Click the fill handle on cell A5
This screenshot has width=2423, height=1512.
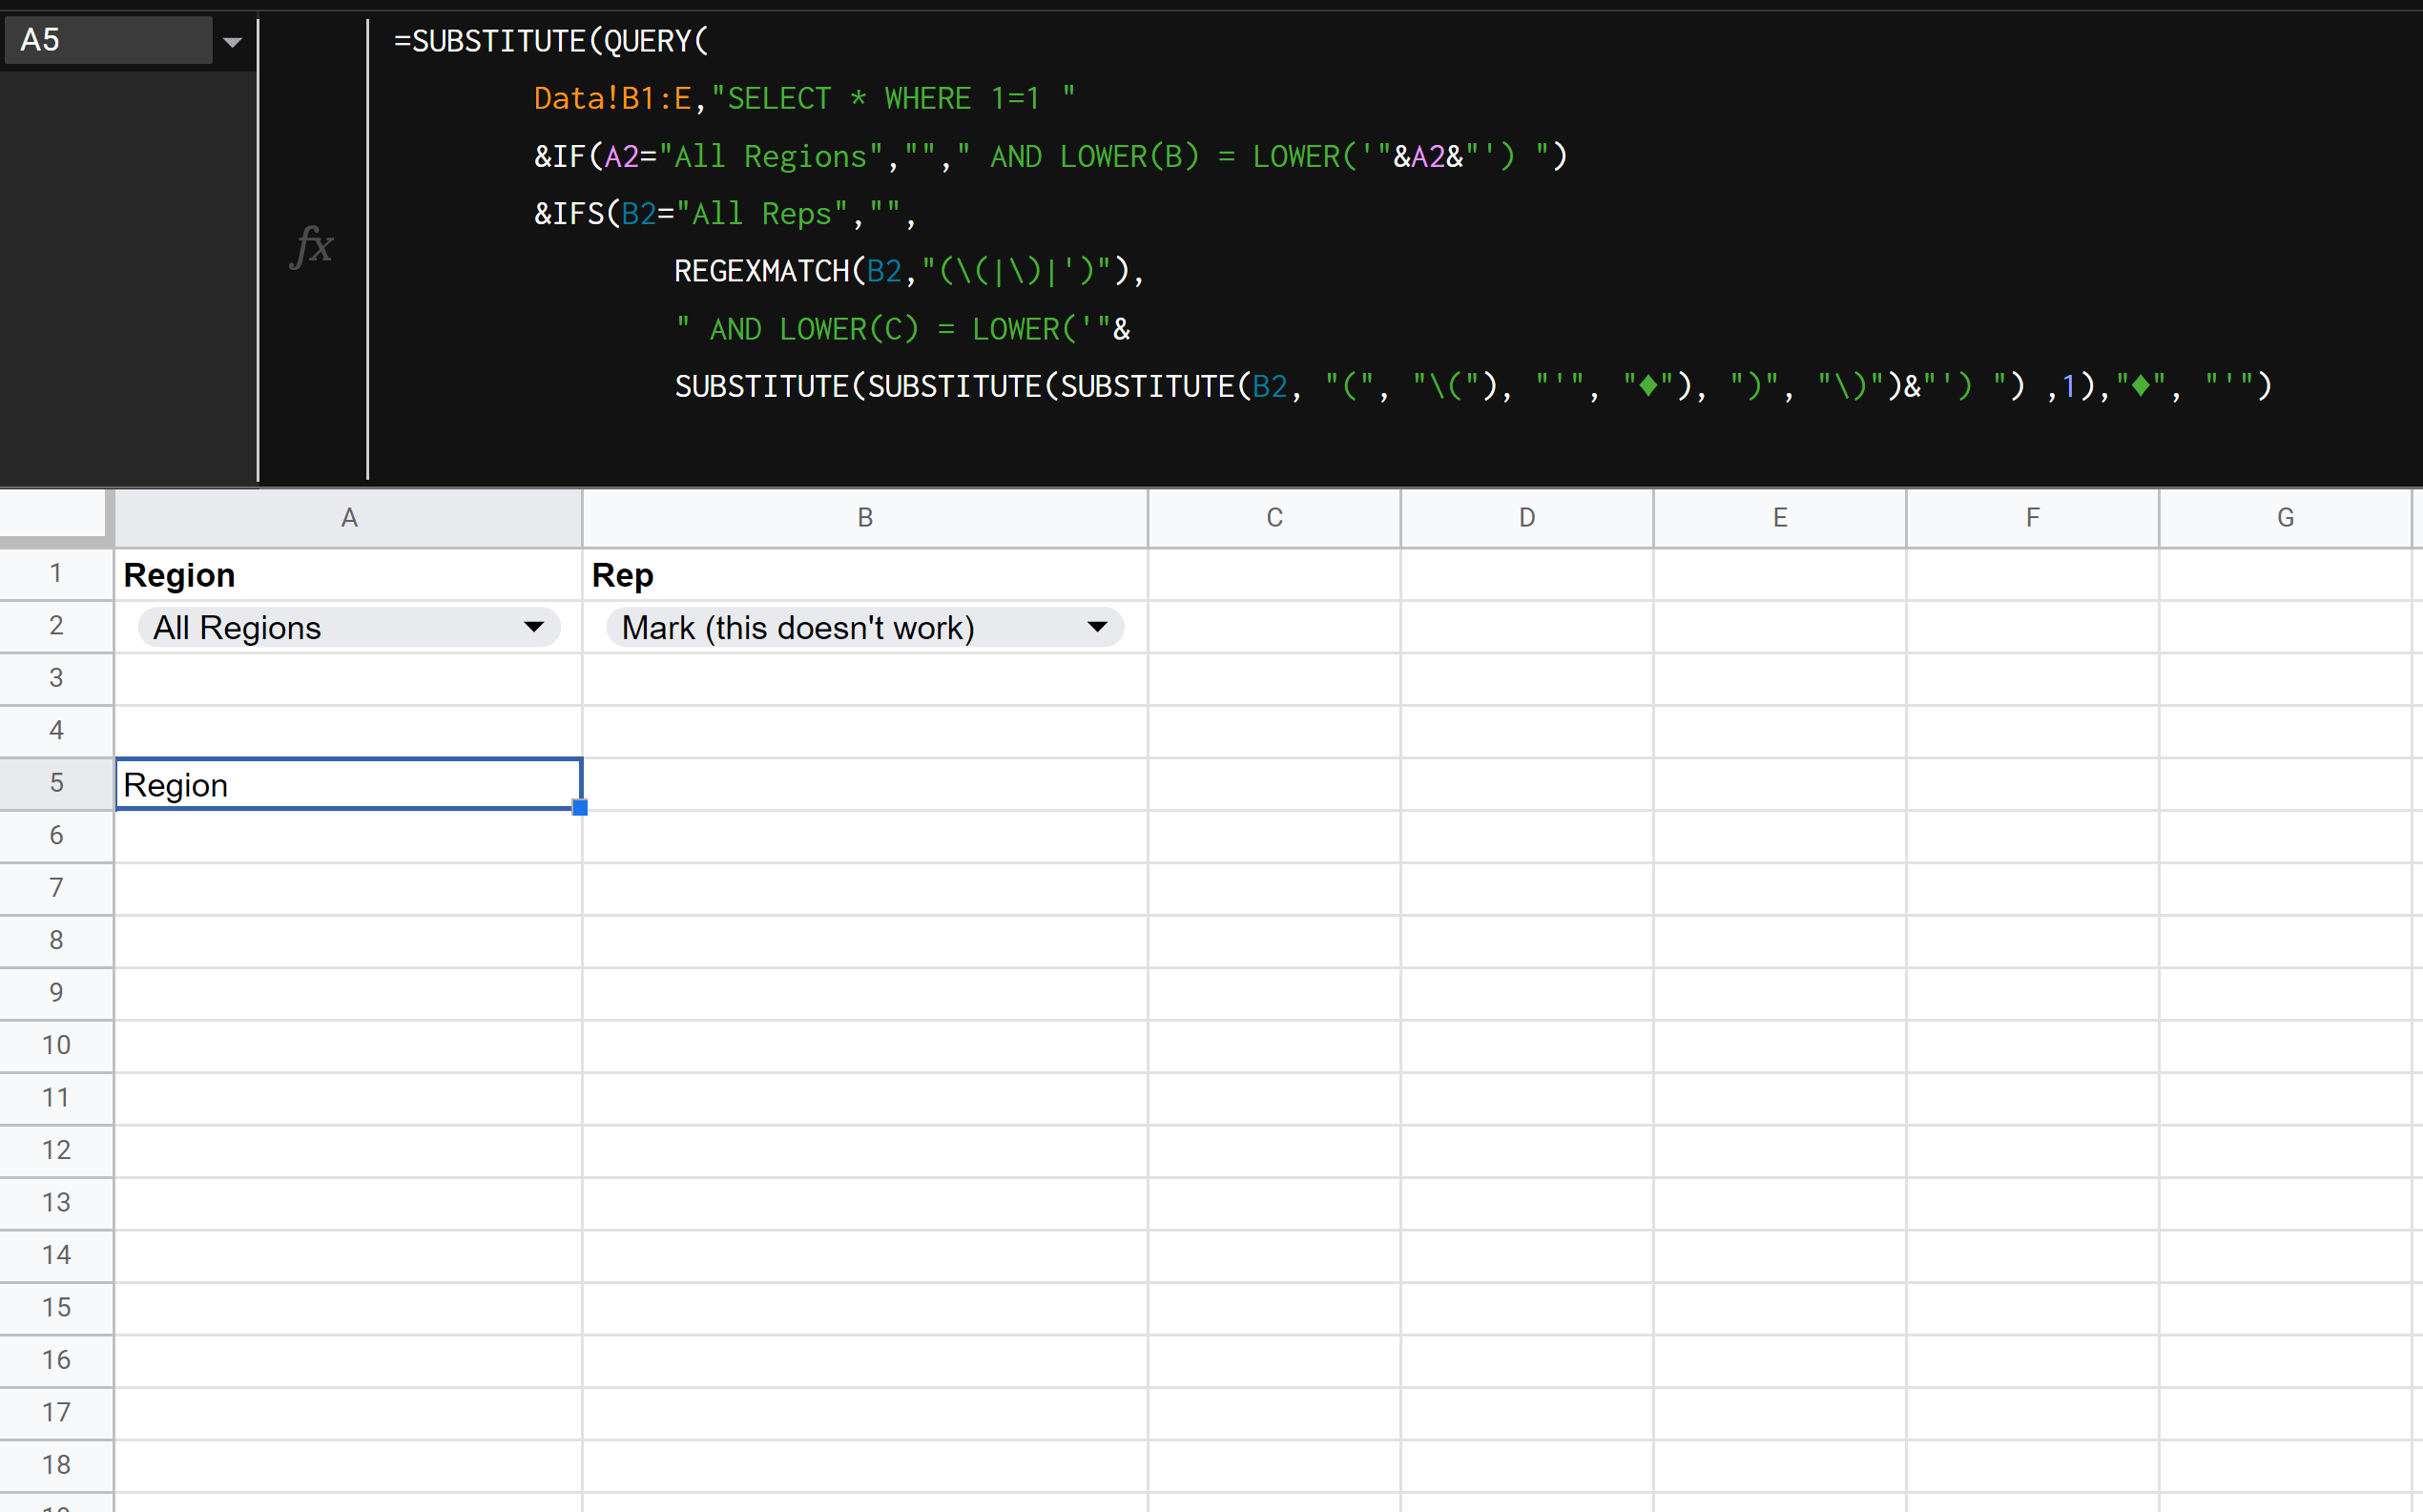(580, 808)
